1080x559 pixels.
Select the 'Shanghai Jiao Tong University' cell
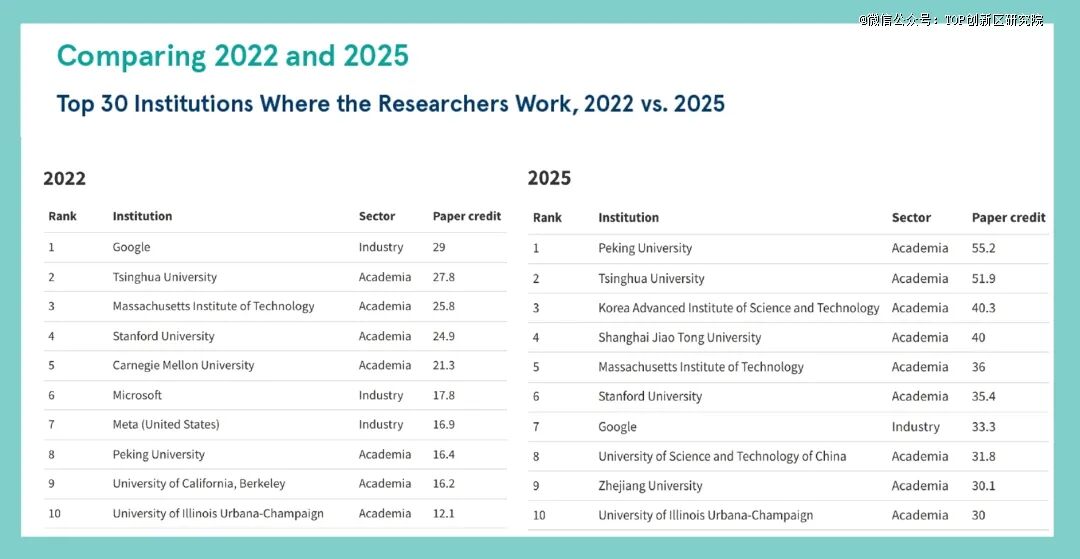coord(680,338)
